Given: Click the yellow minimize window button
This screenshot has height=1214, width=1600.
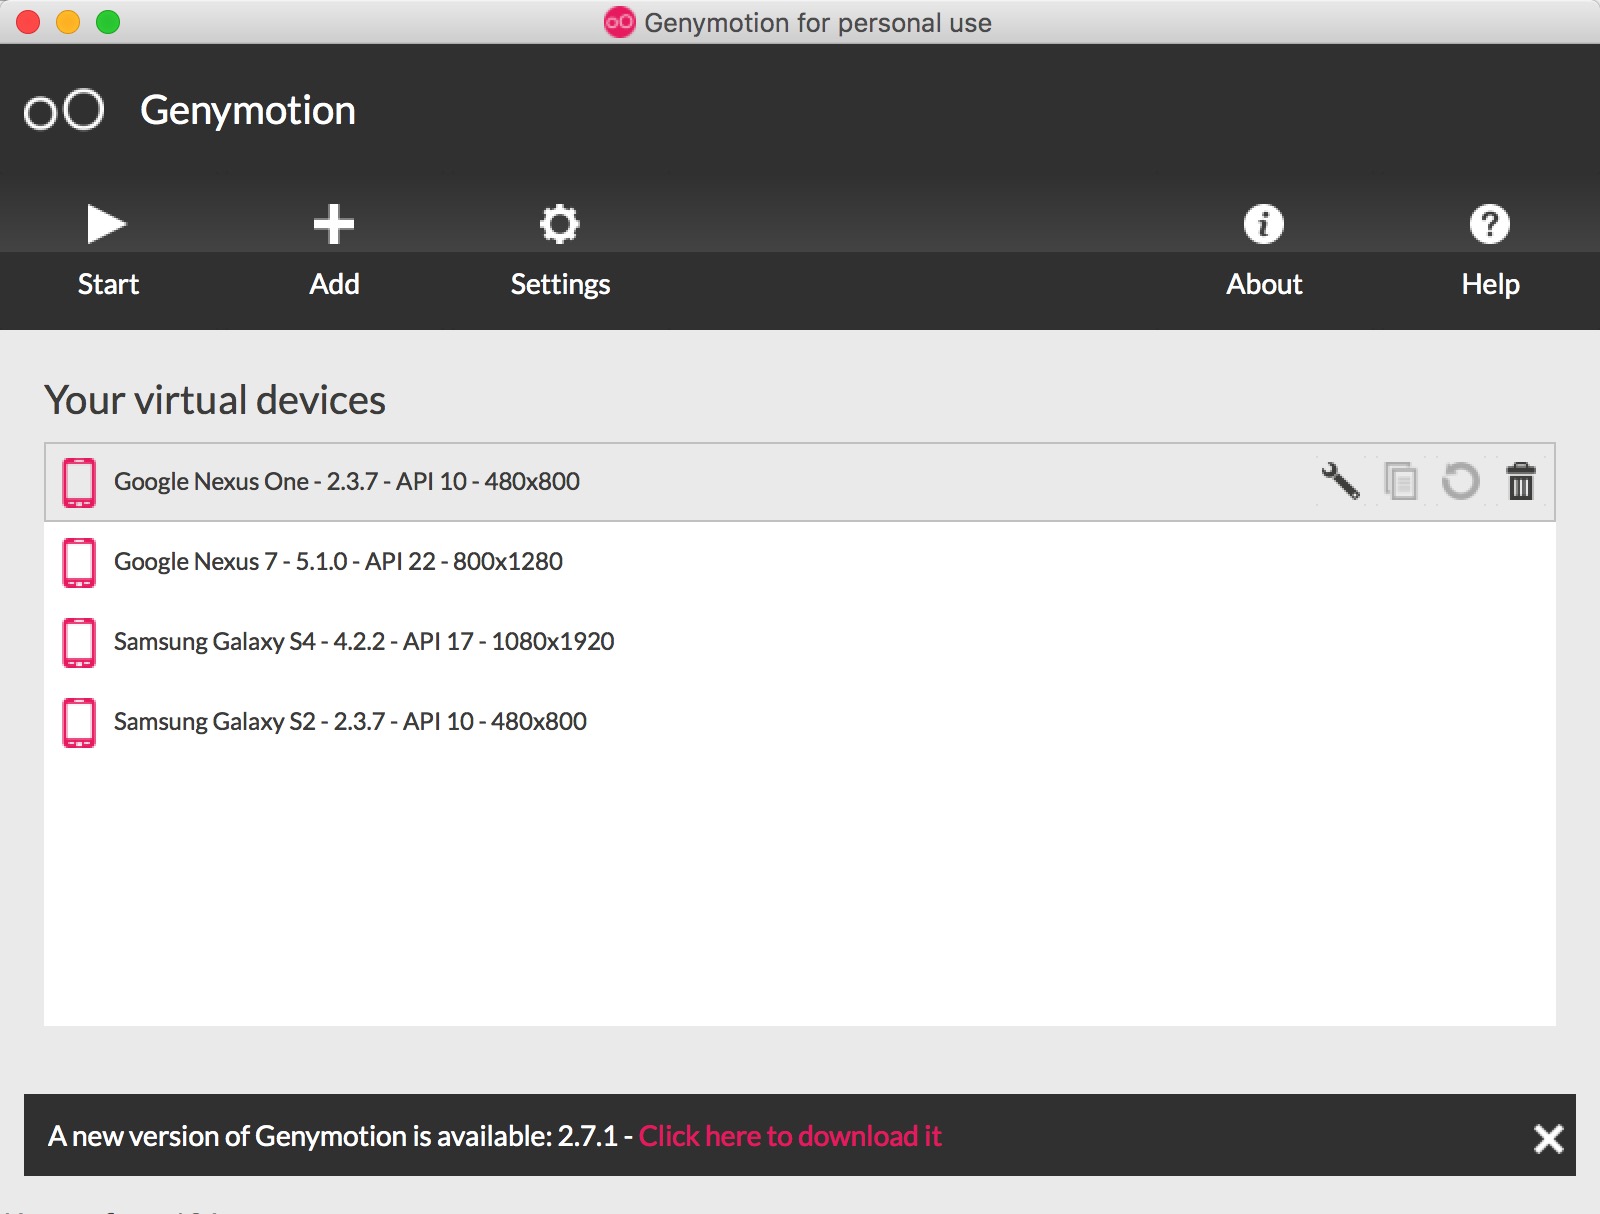Looking at the screenshot, I should pos(68,22).
